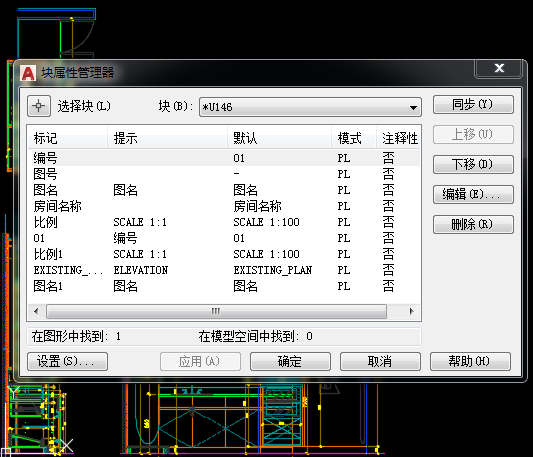
Task: Click the AutoCAD logo in the dialog title
Action: tap(28, 72)
